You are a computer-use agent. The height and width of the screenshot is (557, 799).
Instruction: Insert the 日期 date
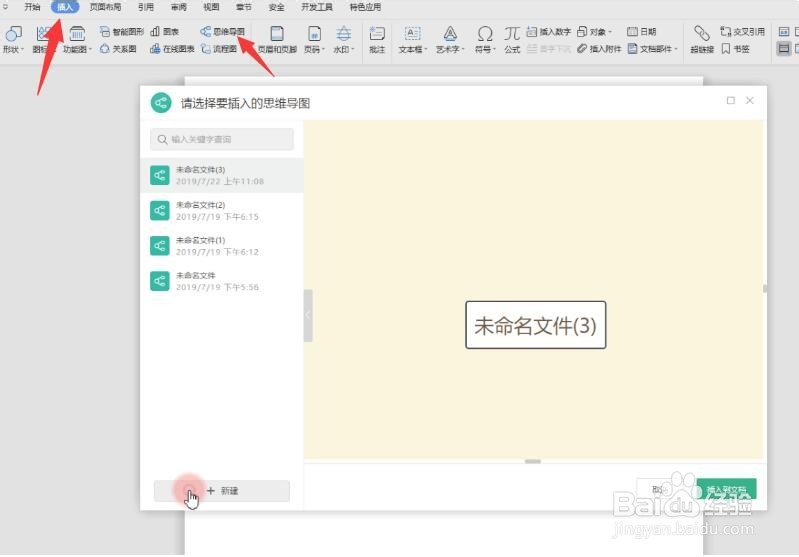(x=642, y=32)
